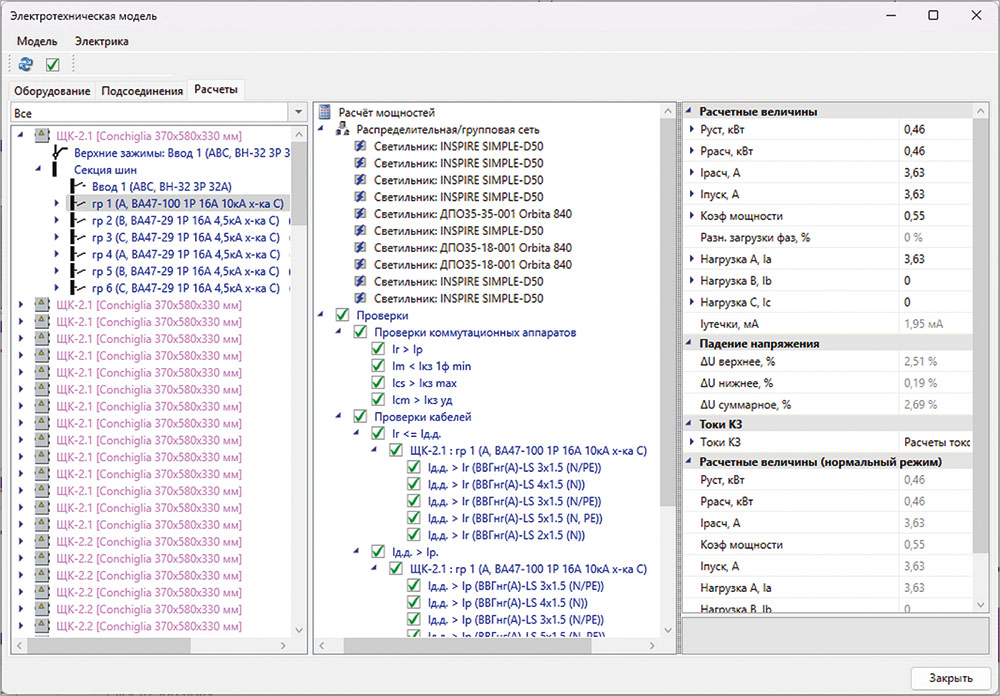Open the Все filter dropdown

[297, 113]
